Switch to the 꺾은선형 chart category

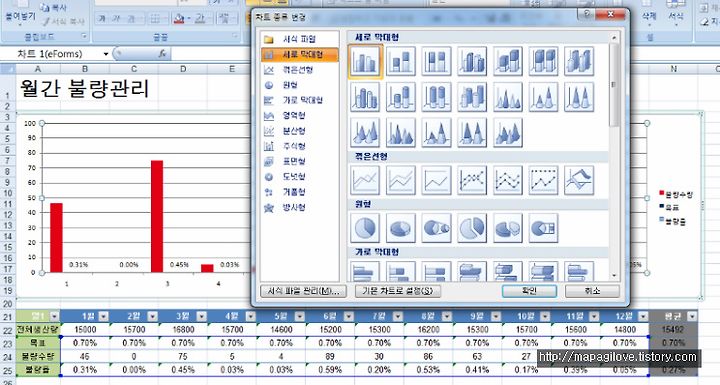tap(299, 70)
